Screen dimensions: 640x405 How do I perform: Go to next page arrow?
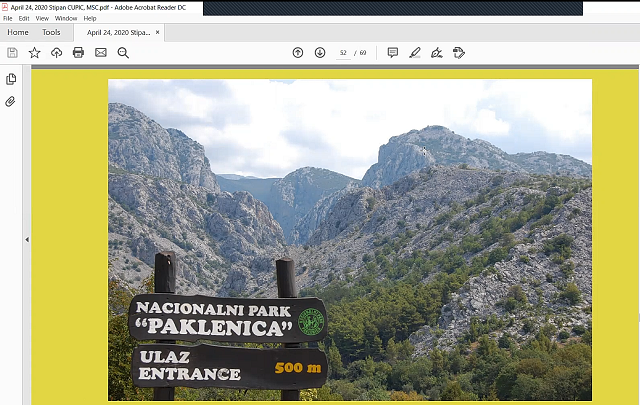pos(320,52)
